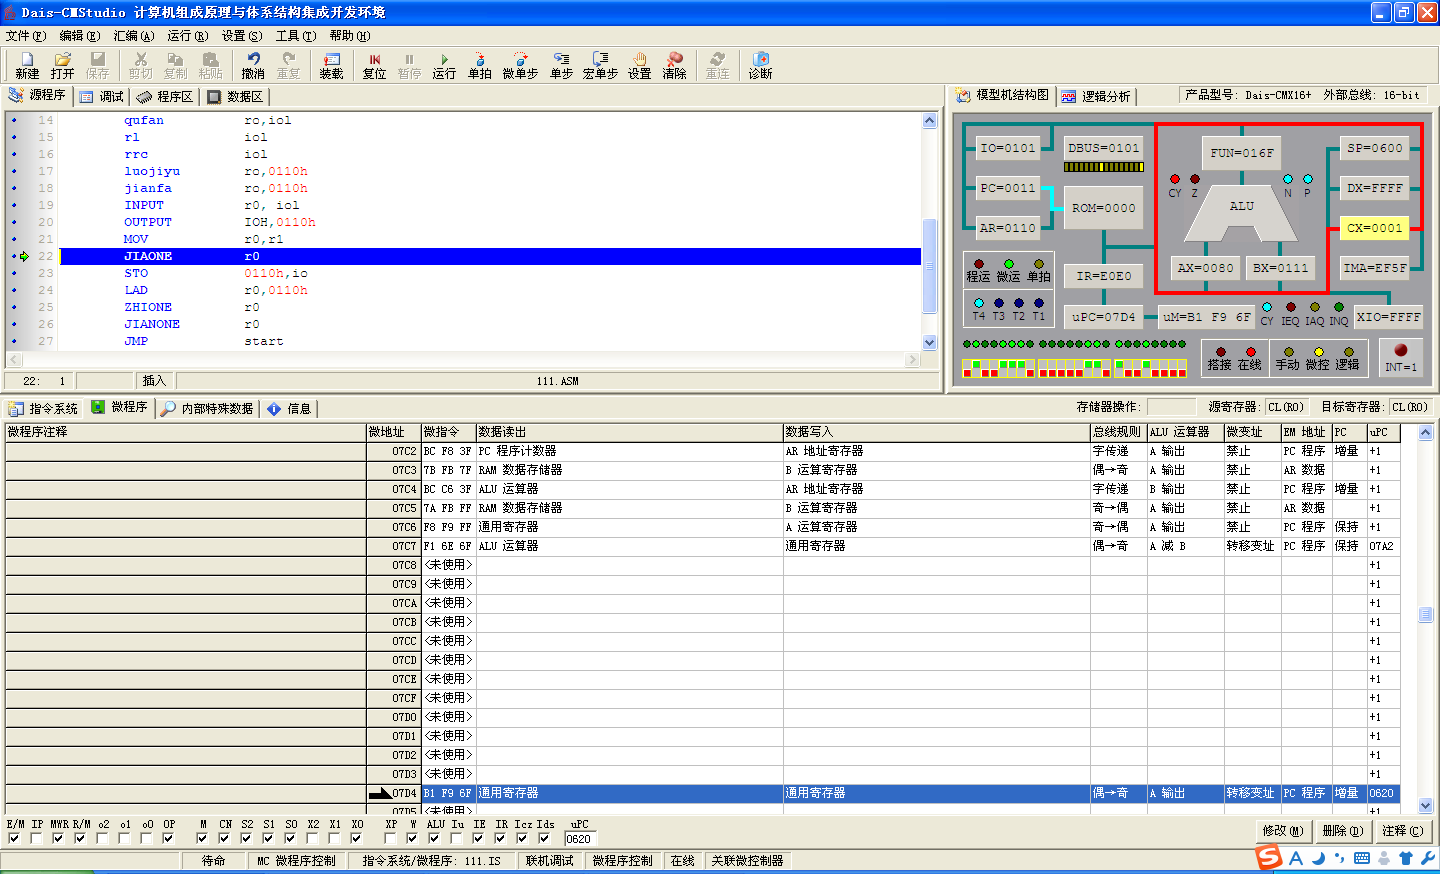The width and height of the screenshot is (1440, 874).
Task: Toggle the XP checkbox
Action: (390, 838)
